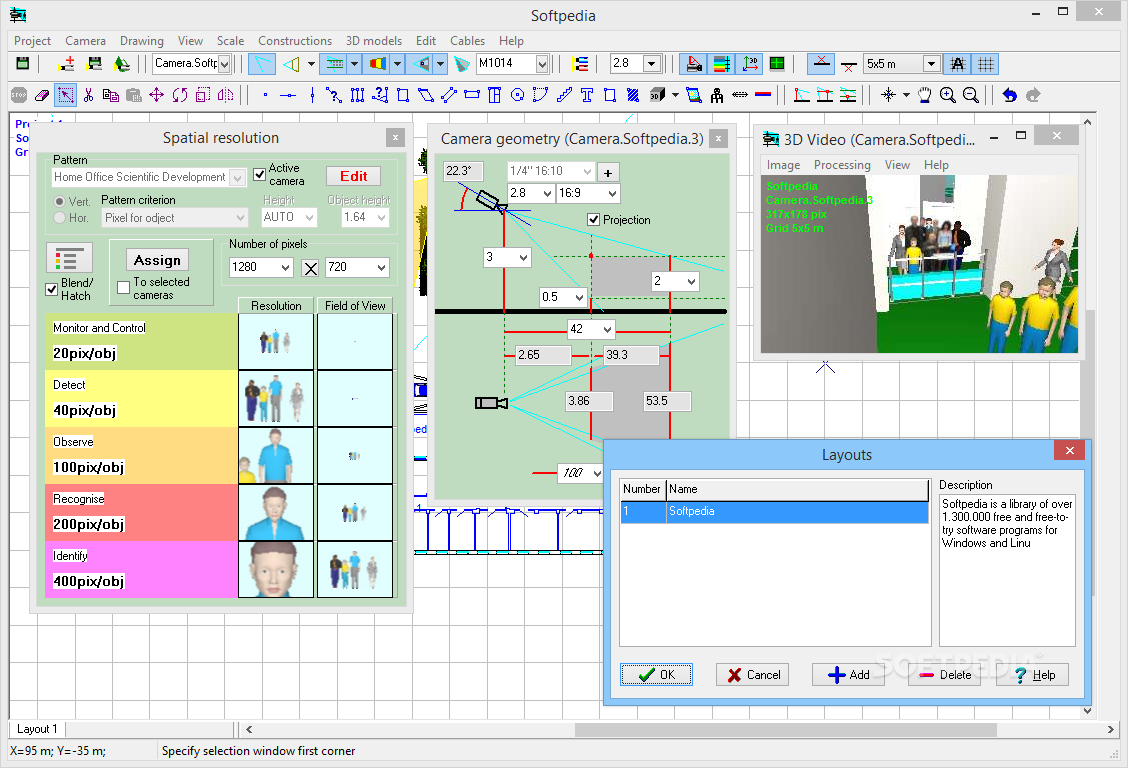Open the 1280 horizontal pixels dropdown
The height and width of the screenshot is (768, 1128).
tap(286, 267)
